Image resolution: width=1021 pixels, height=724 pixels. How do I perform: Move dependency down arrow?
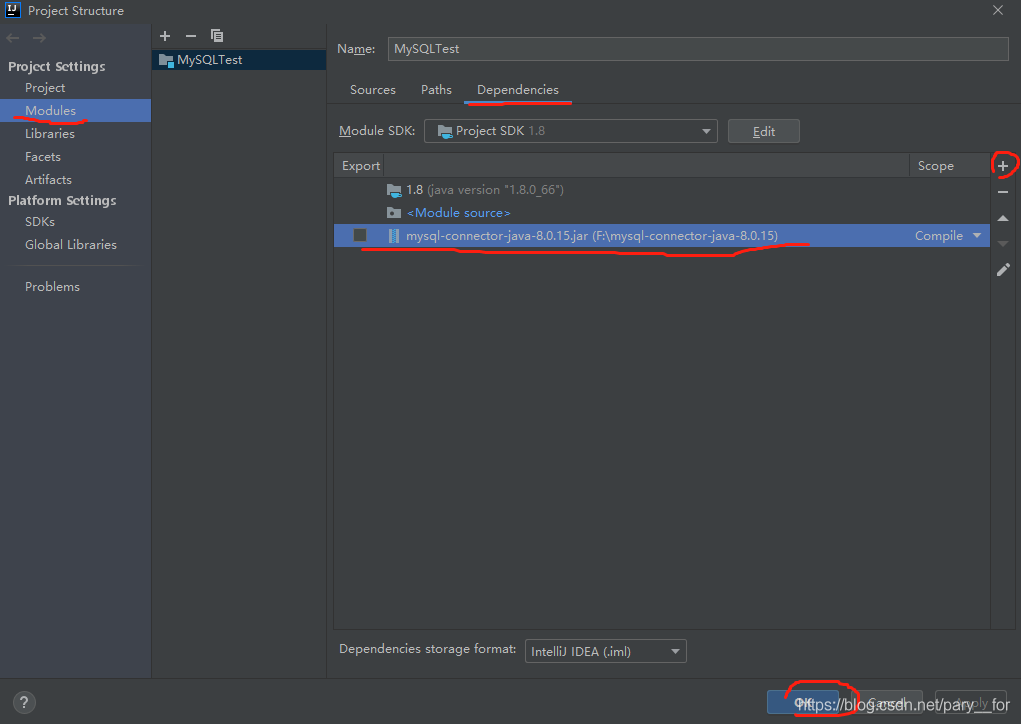[1003, 244]
